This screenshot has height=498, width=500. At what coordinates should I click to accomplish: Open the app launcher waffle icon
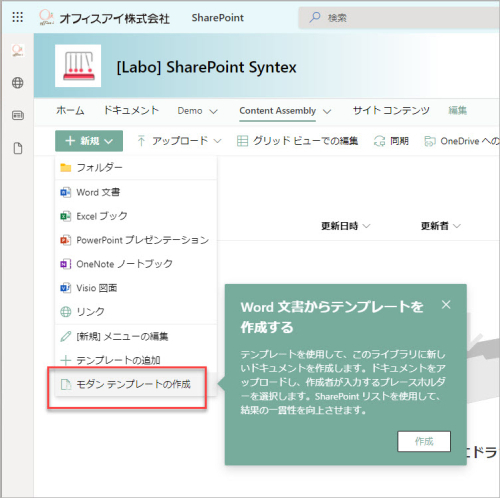18,17
